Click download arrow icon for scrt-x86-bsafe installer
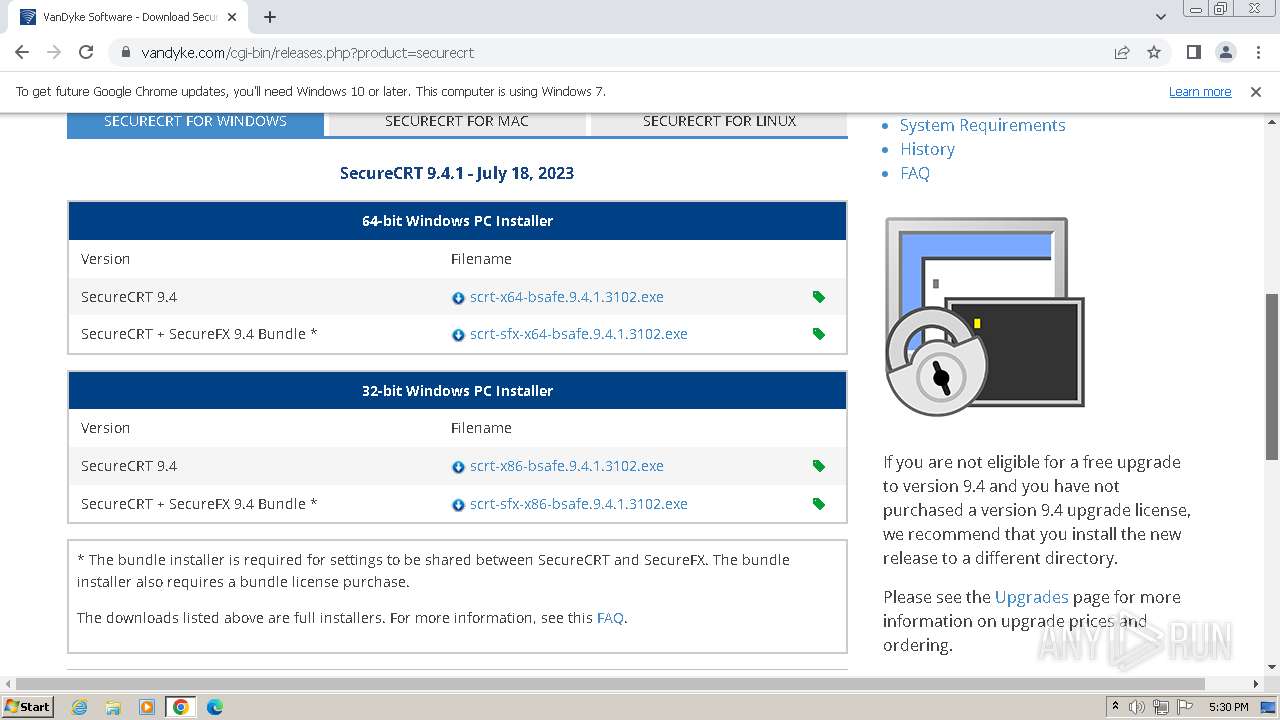1280x720 pixels. tap(458, 467)
